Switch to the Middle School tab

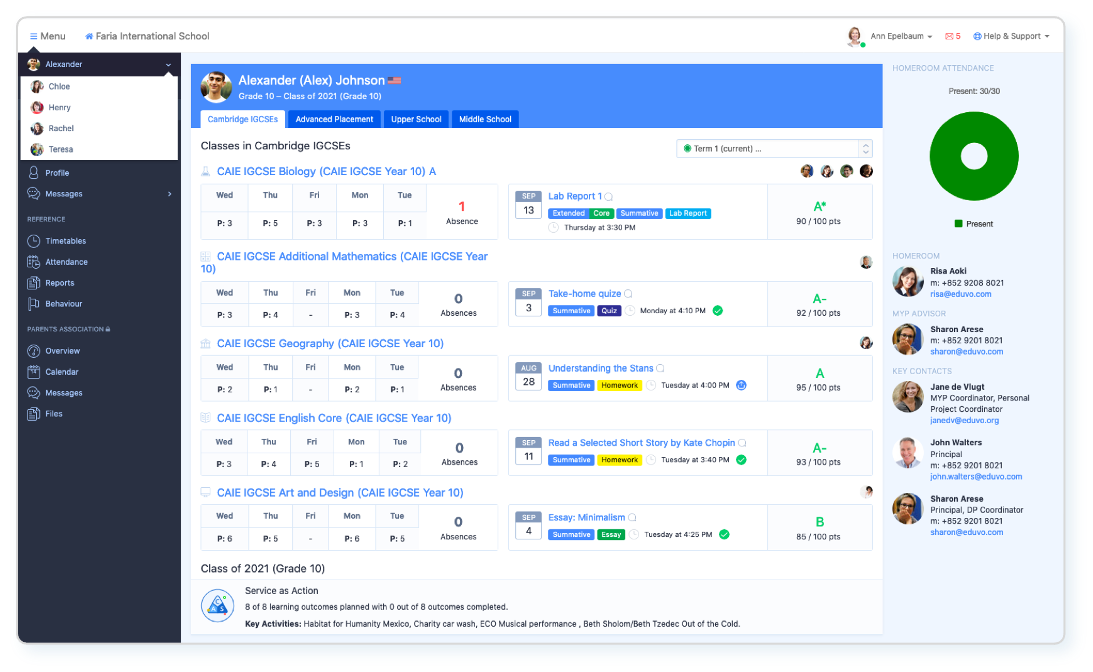tap(485, 119)
